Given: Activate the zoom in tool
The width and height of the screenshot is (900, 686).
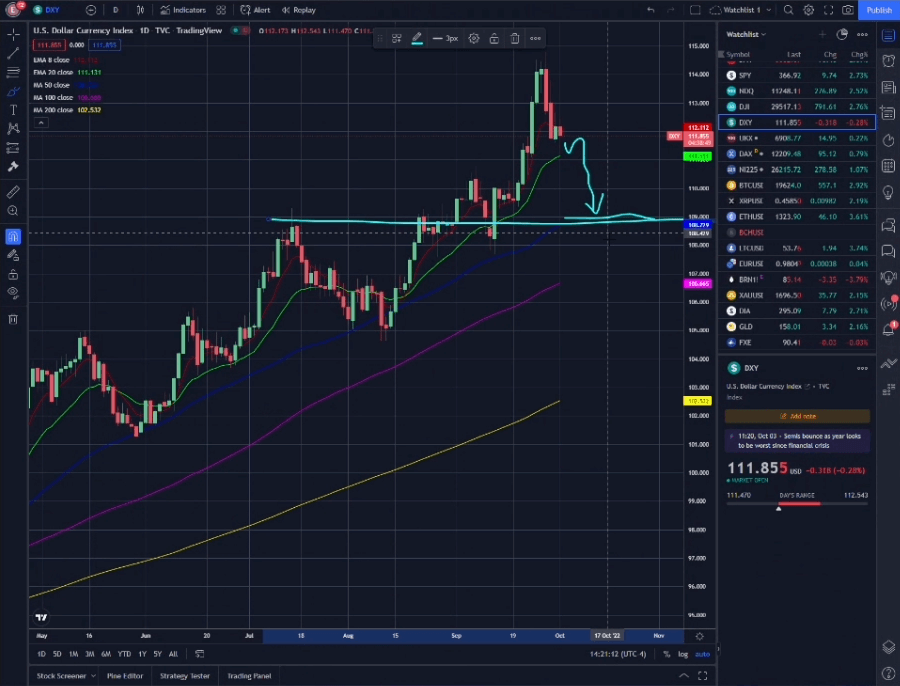Looking at the screenshot, I should [x=13, y=211].
